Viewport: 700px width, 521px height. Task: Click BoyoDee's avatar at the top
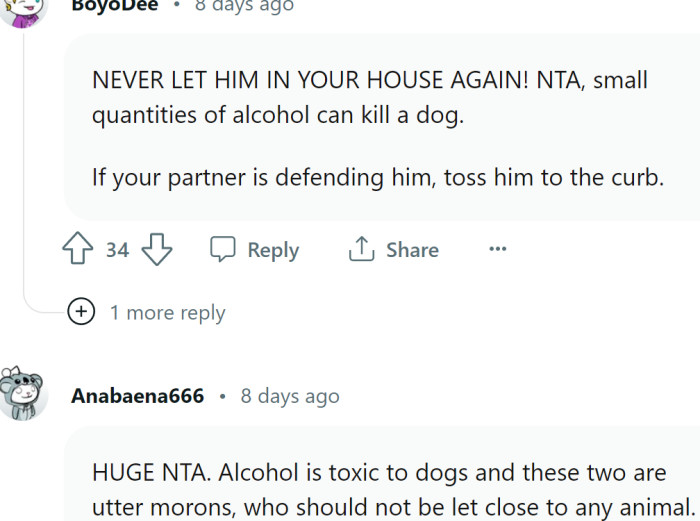tap(22, 8)
